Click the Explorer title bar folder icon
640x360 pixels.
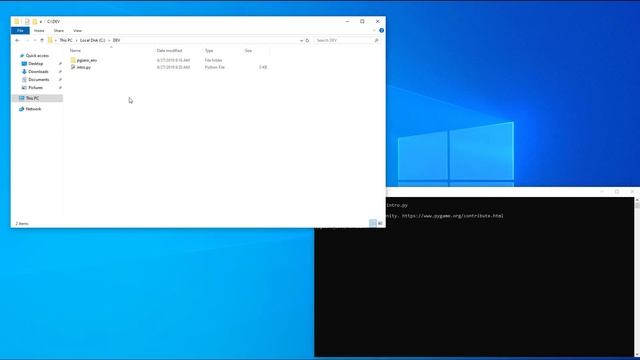pyautogui.click(x=16, y=22)
